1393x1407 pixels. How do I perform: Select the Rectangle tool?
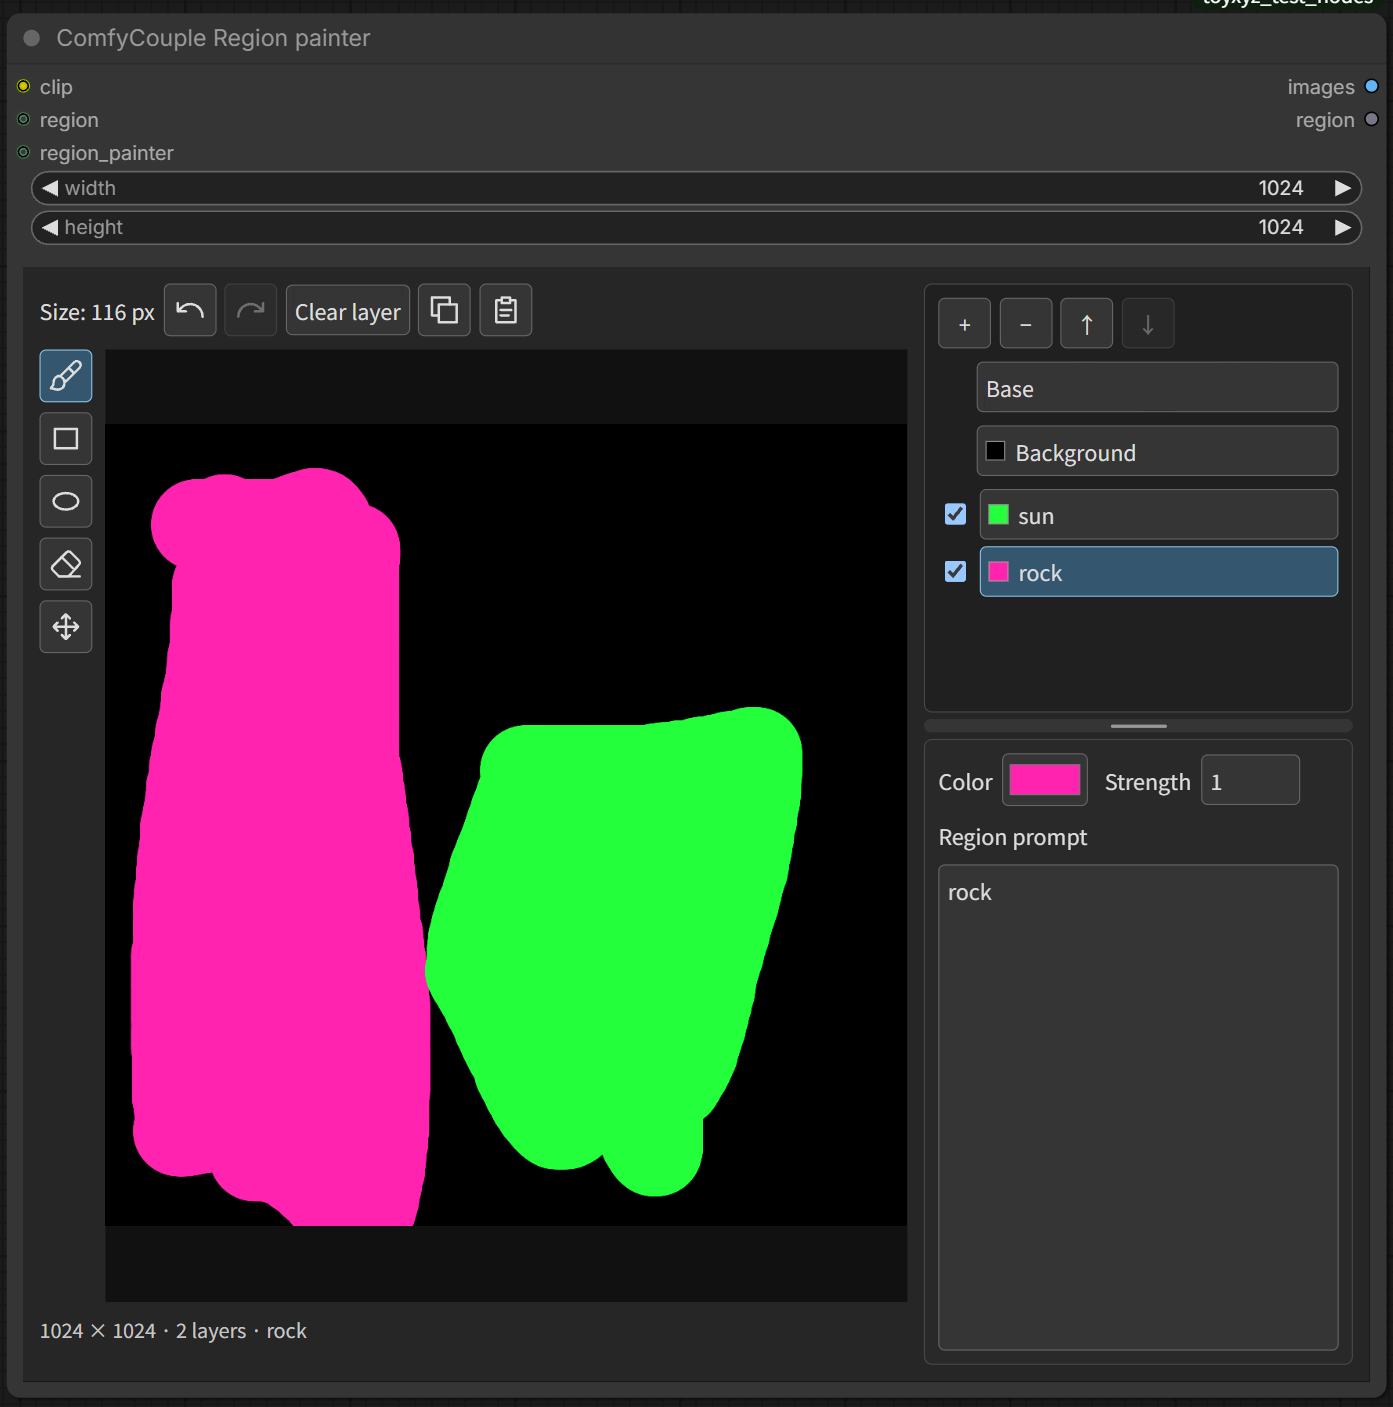pos(66,439)
